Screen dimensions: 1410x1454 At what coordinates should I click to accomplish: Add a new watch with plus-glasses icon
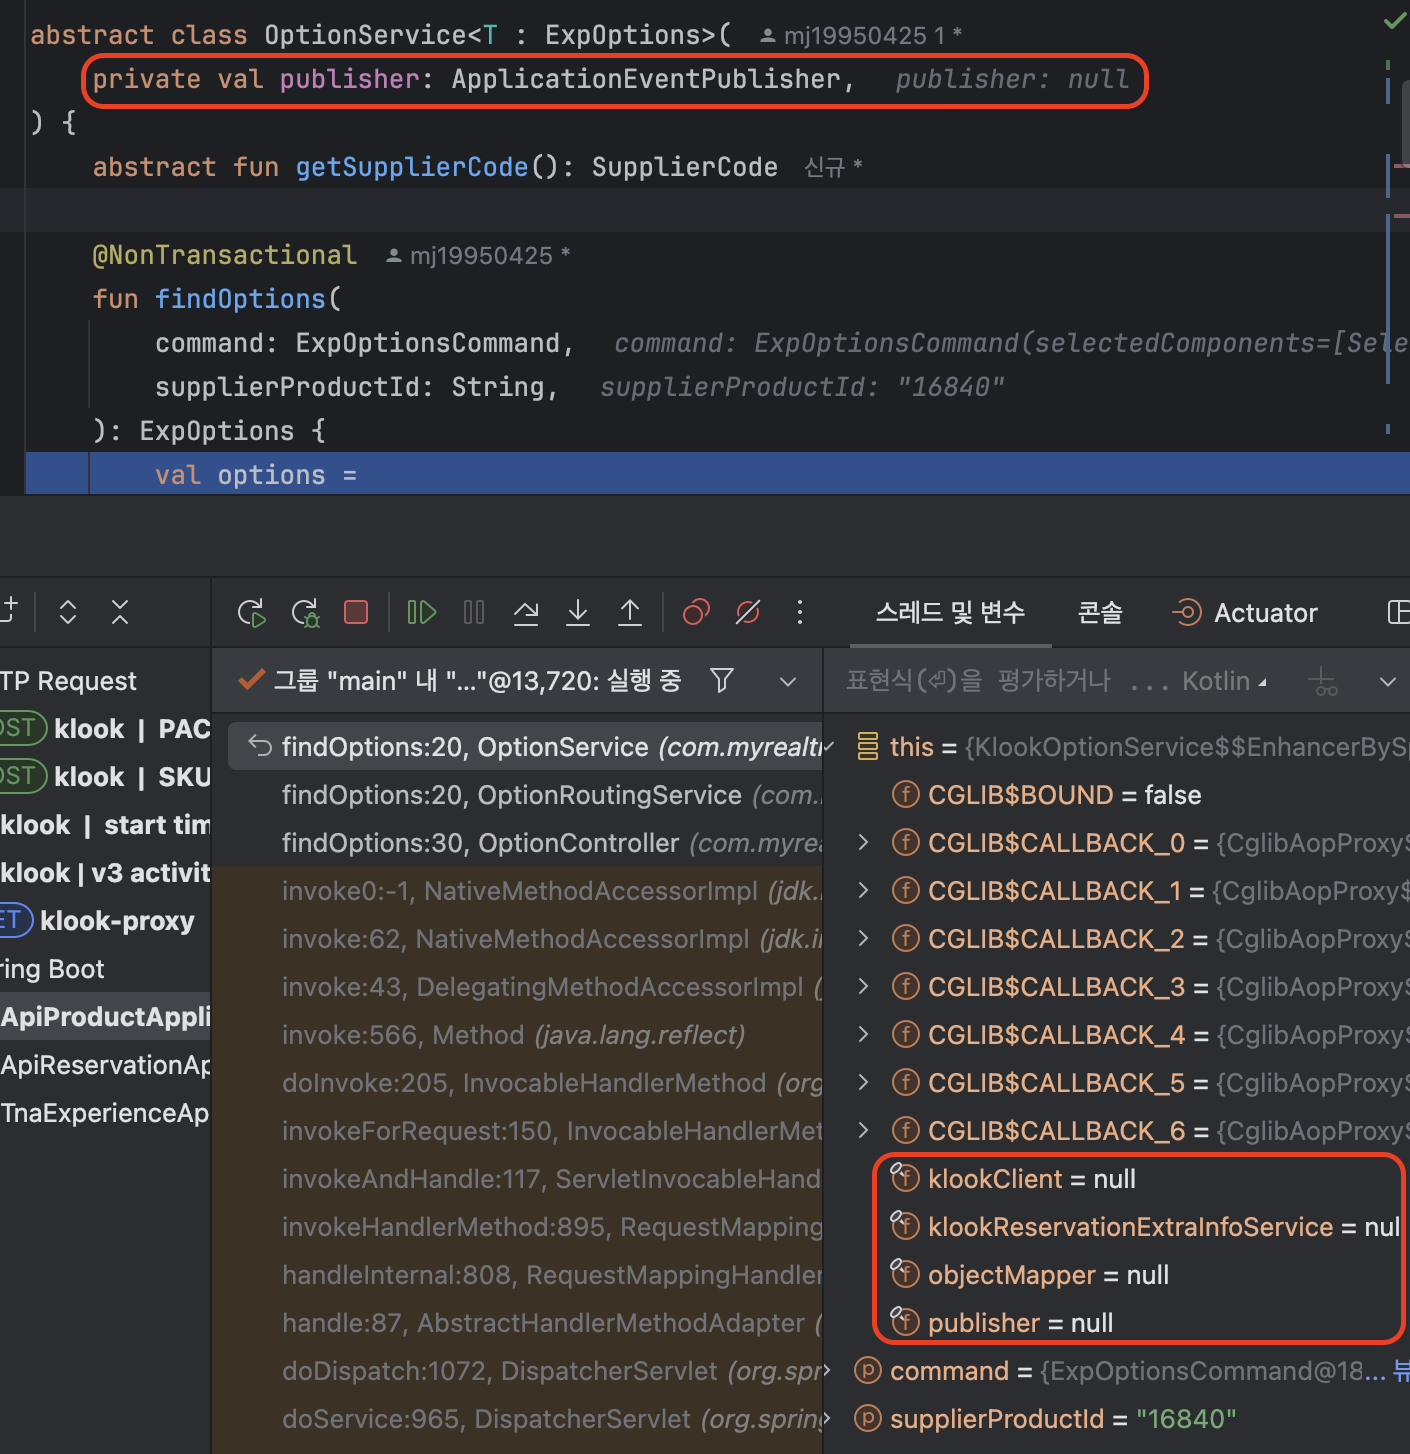[1323, 682]
